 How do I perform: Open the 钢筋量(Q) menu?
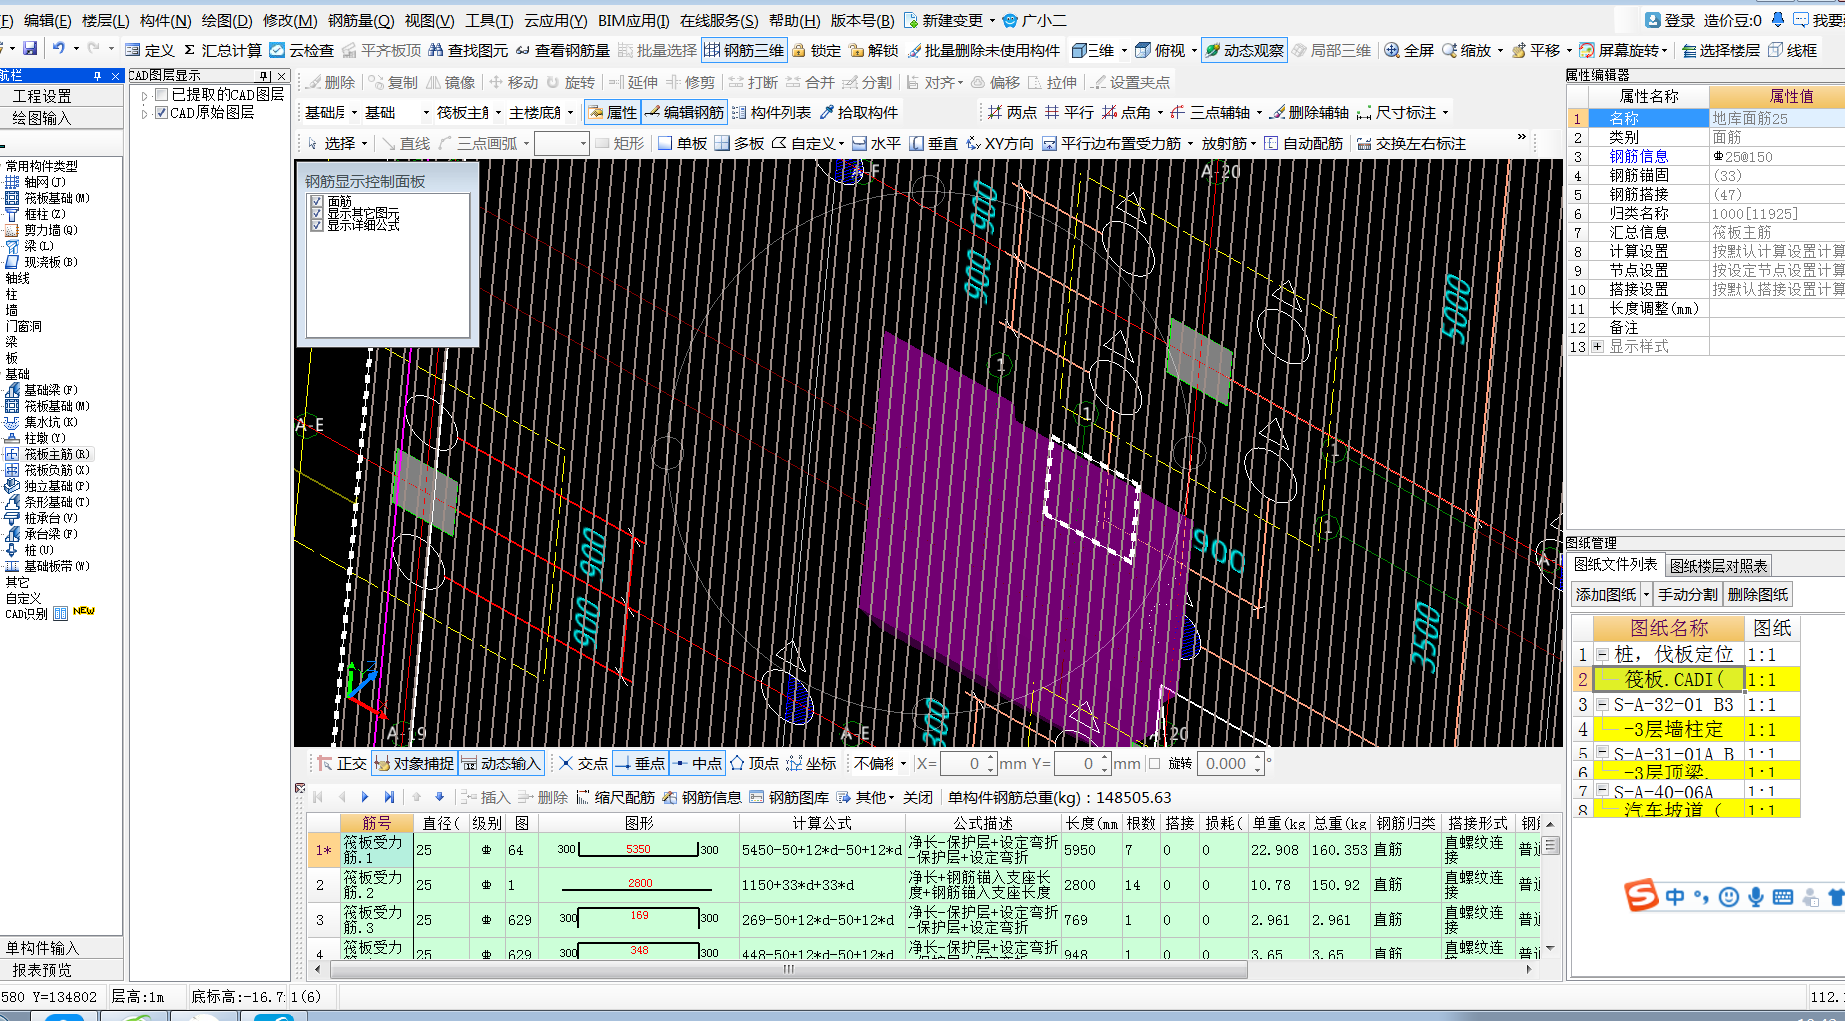[x=361, y=20]
